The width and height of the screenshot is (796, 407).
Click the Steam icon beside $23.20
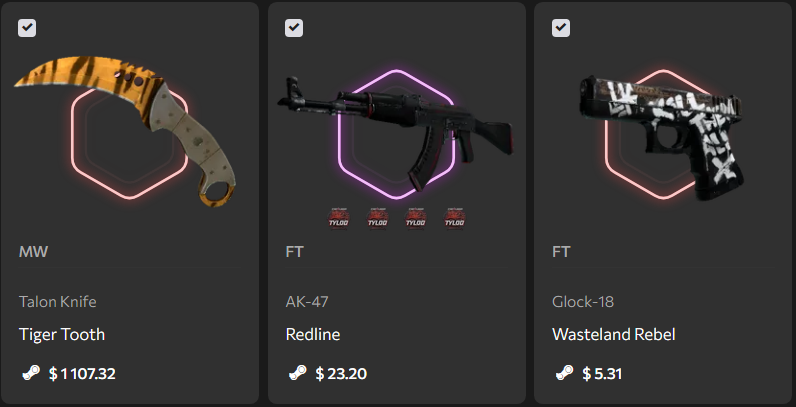297,374
